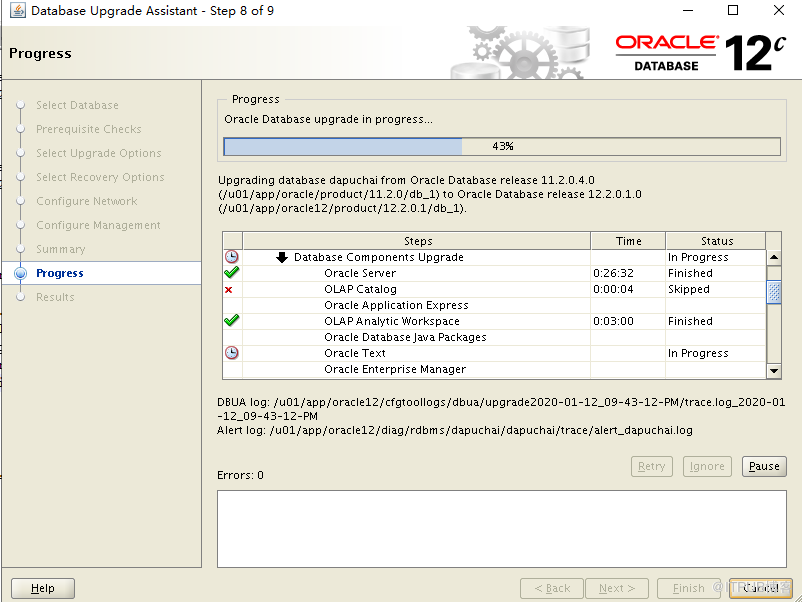The image size is (802, 602).
Task: Click red X icon beside OLAP Catalog
Action: [229, 289]
